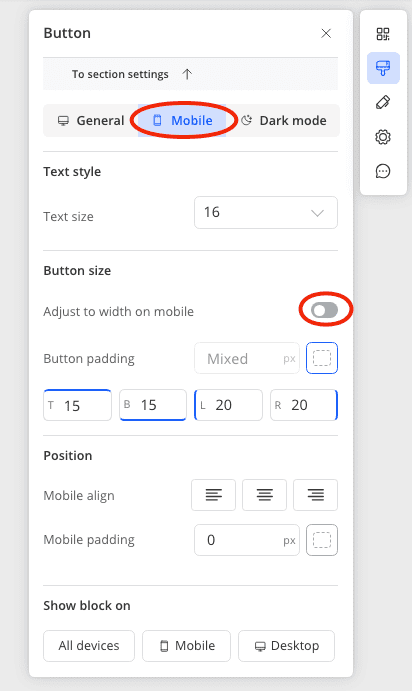Toggle individual sides for Mobile padding
412x691 pixels.
[322, 540]
